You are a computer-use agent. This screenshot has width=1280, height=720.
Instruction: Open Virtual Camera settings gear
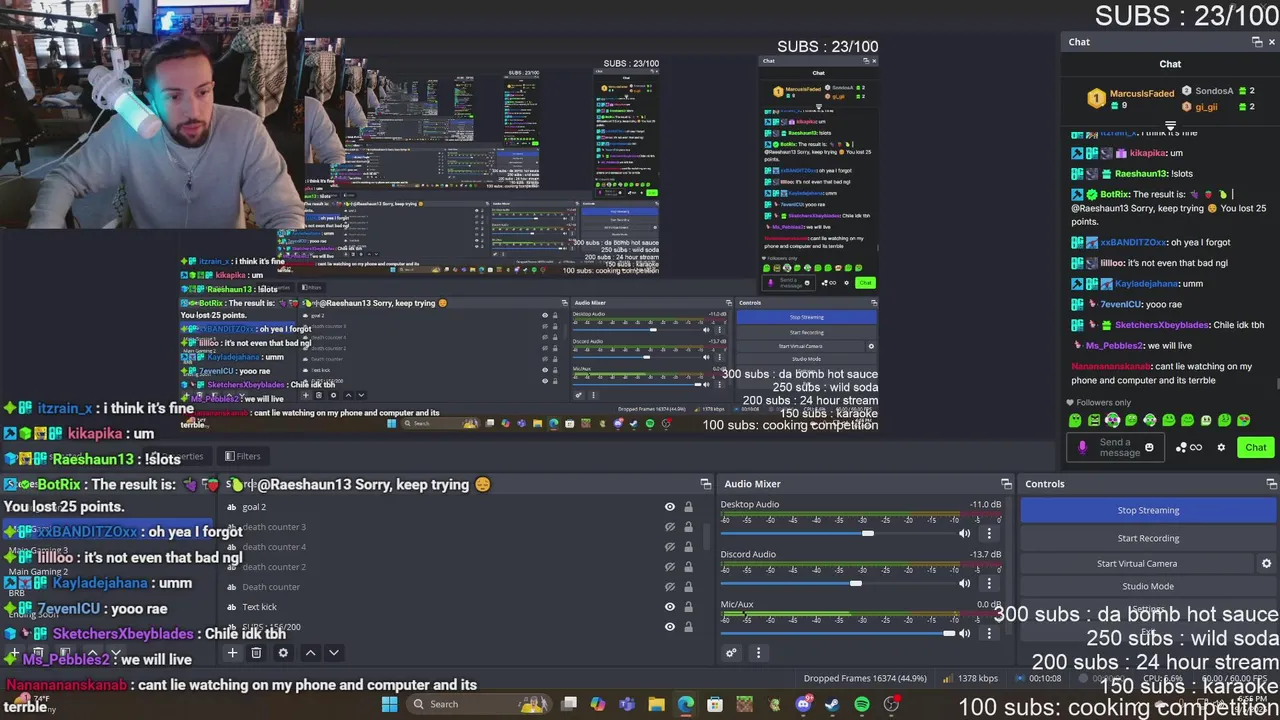point(1266,564)
